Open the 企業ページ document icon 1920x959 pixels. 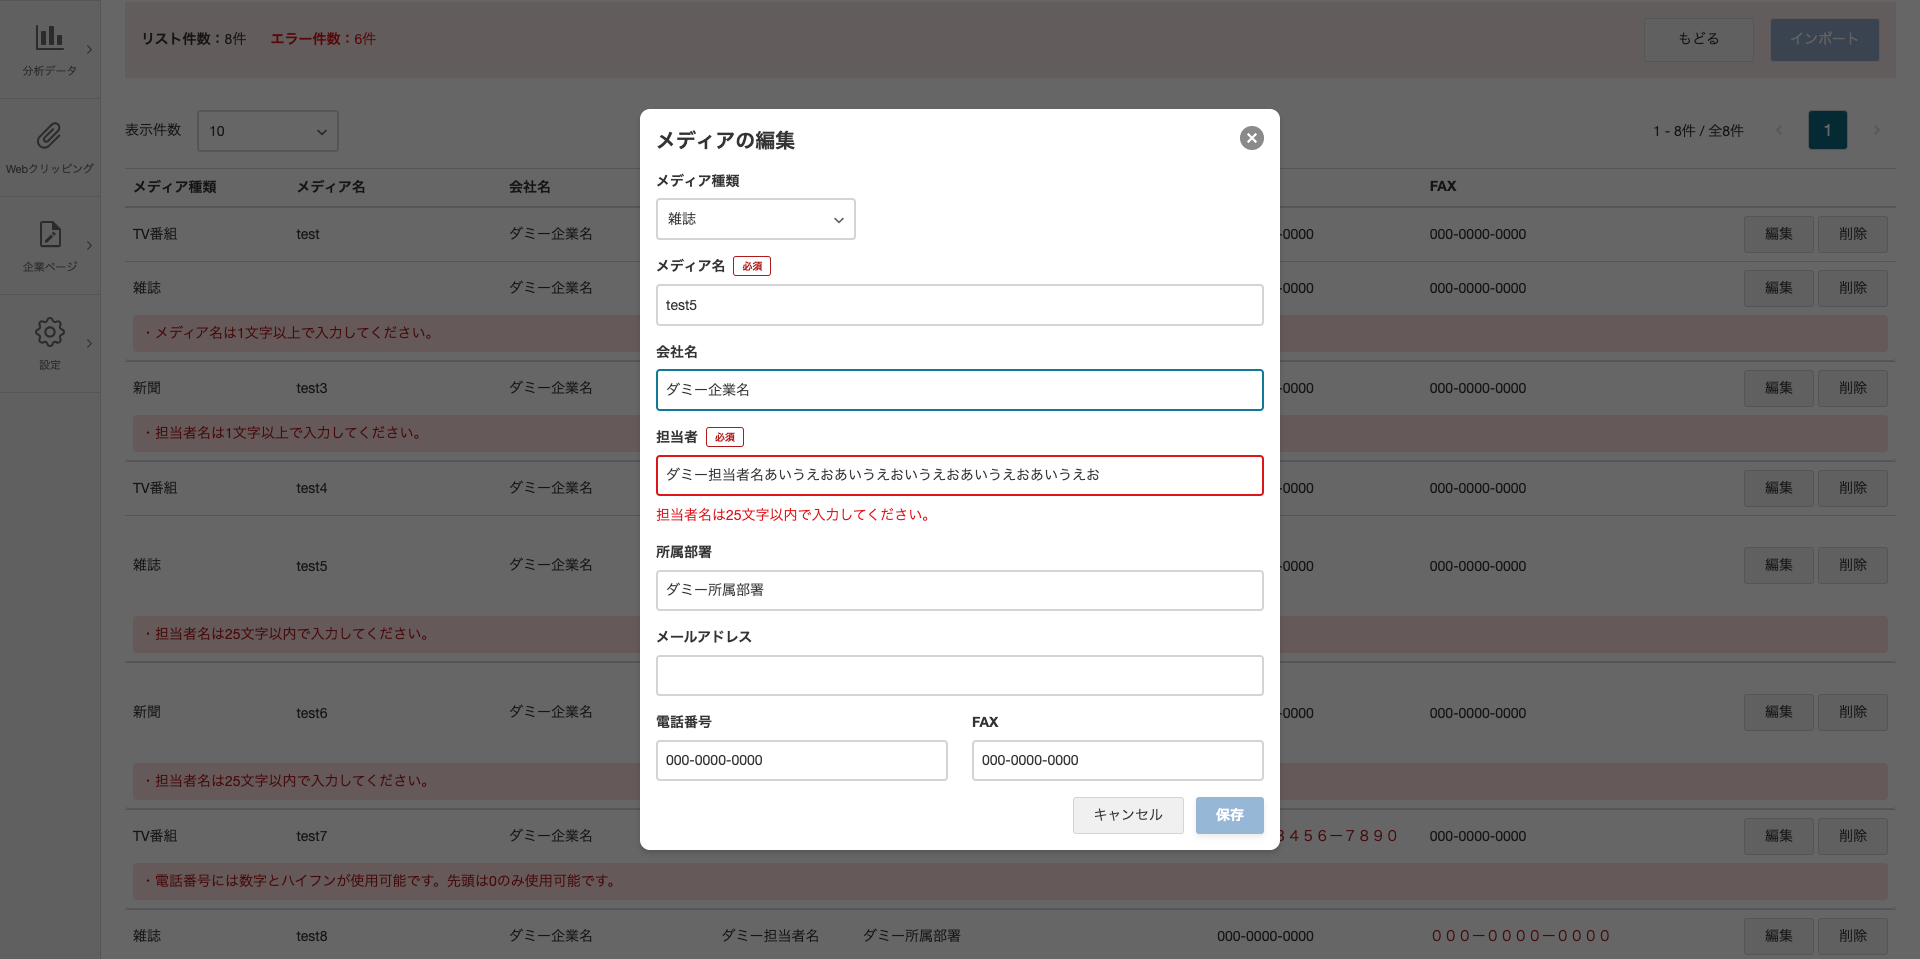click(49, 234)
